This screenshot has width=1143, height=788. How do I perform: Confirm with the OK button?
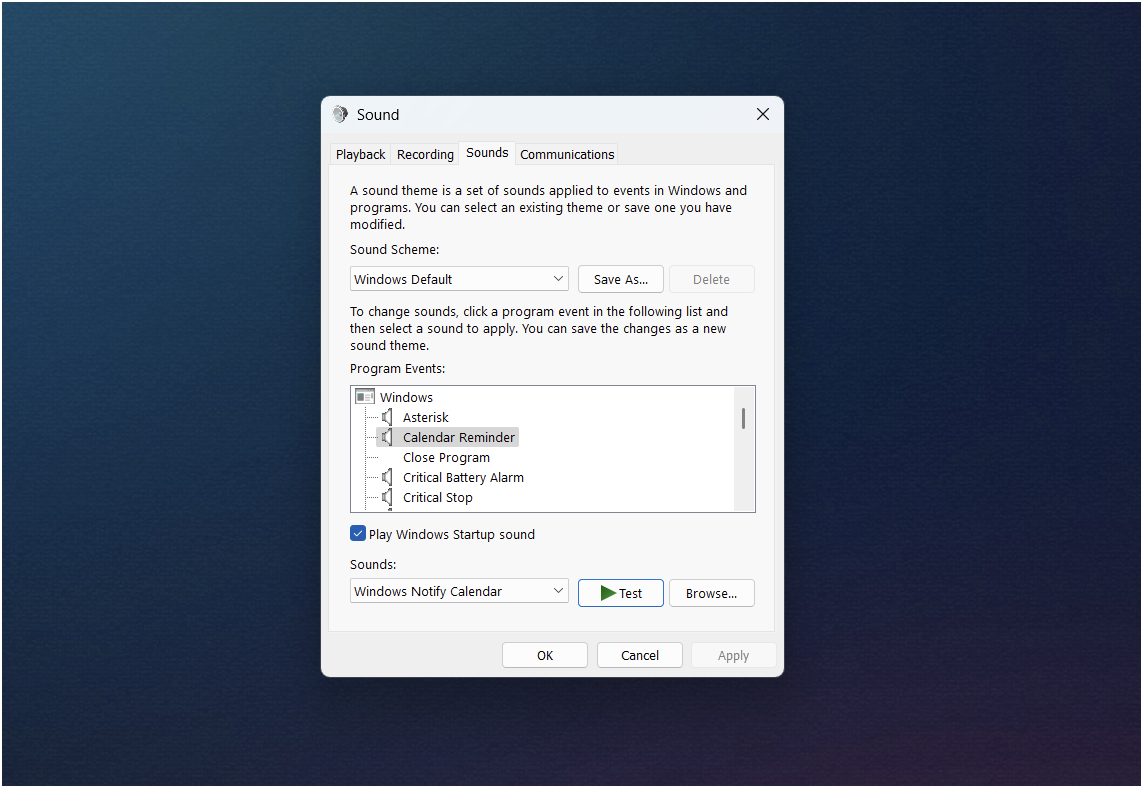(545, 655)
